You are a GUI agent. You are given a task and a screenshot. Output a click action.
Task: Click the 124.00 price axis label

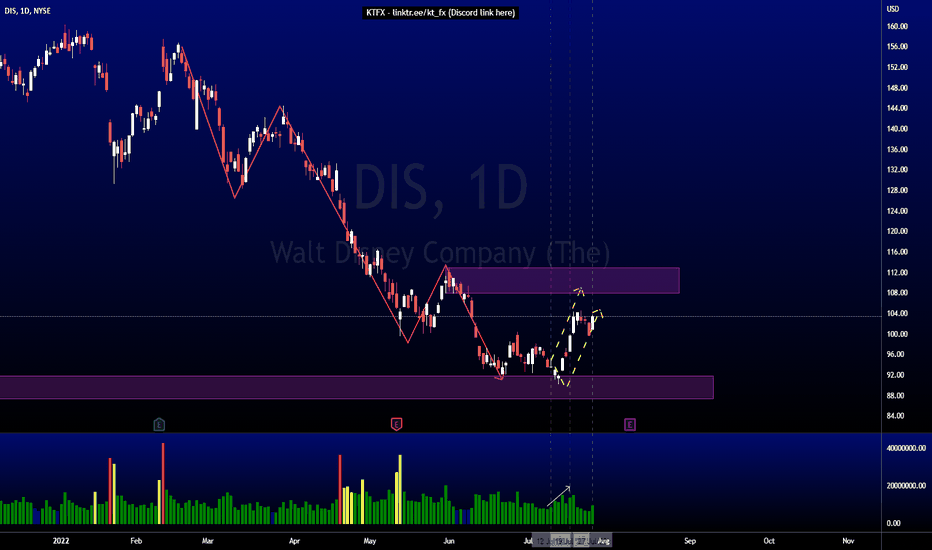[x=897, y=211]
